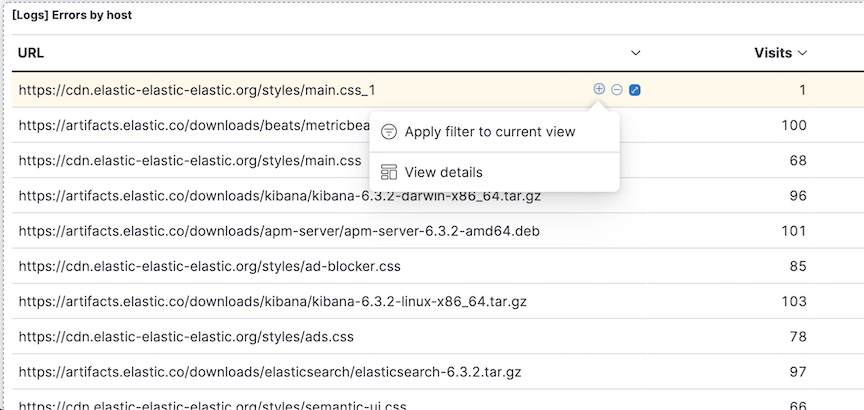Viewport: 864px width, 410px height.
Task: Click the details icon beside View details
Action: [389, 172]
